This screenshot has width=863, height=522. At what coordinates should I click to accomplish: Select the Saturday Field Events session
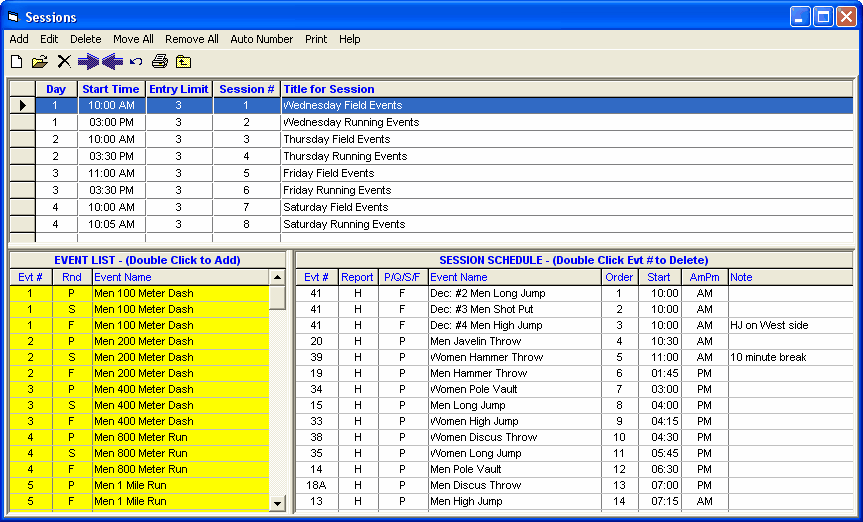click(x=342, y=207)
